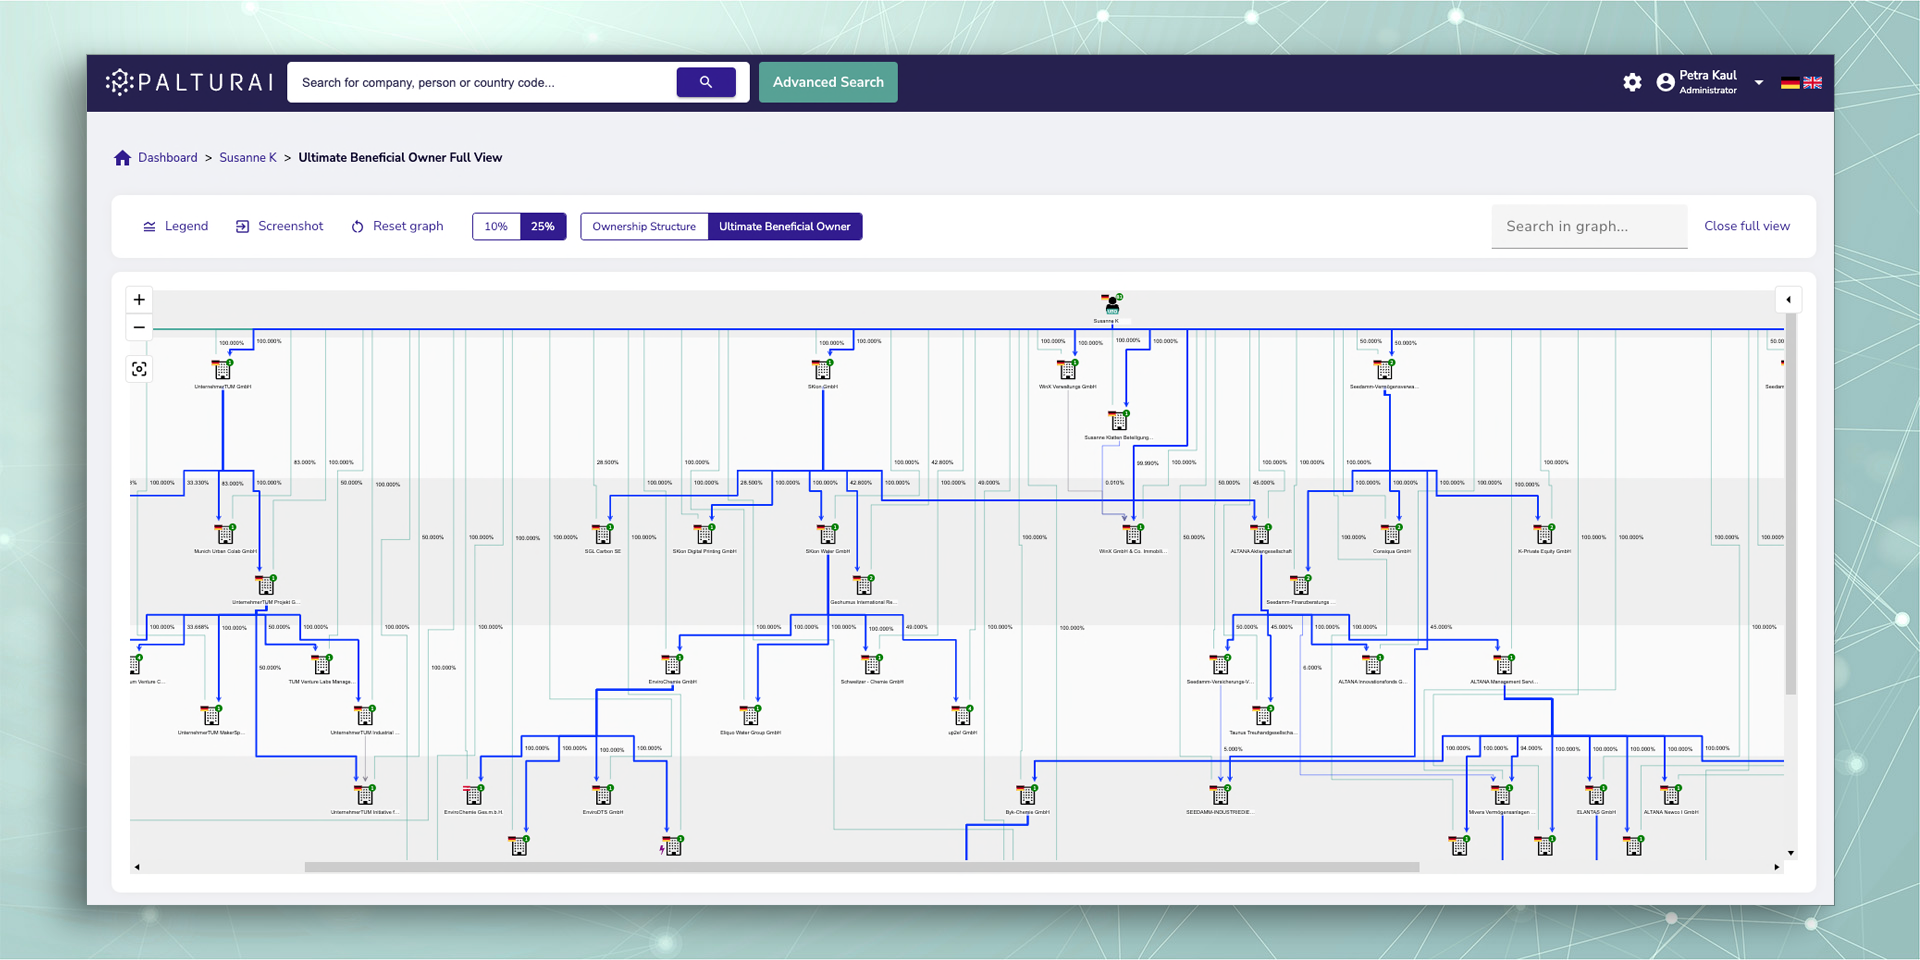Expand the collapsed side panel arrow
The height and width of the screenshot is (960, 1920).
coord(1788,300)
